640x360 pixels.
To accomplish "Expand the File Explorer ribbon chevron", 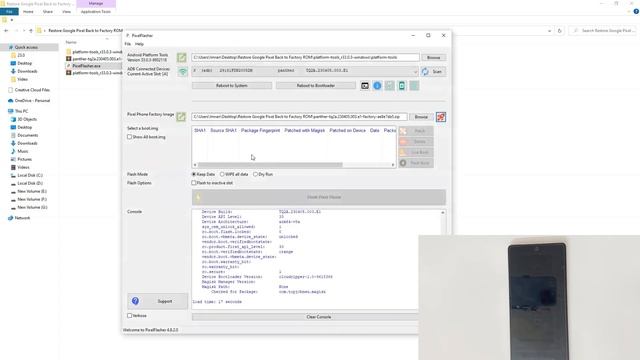I will [629, 12].
